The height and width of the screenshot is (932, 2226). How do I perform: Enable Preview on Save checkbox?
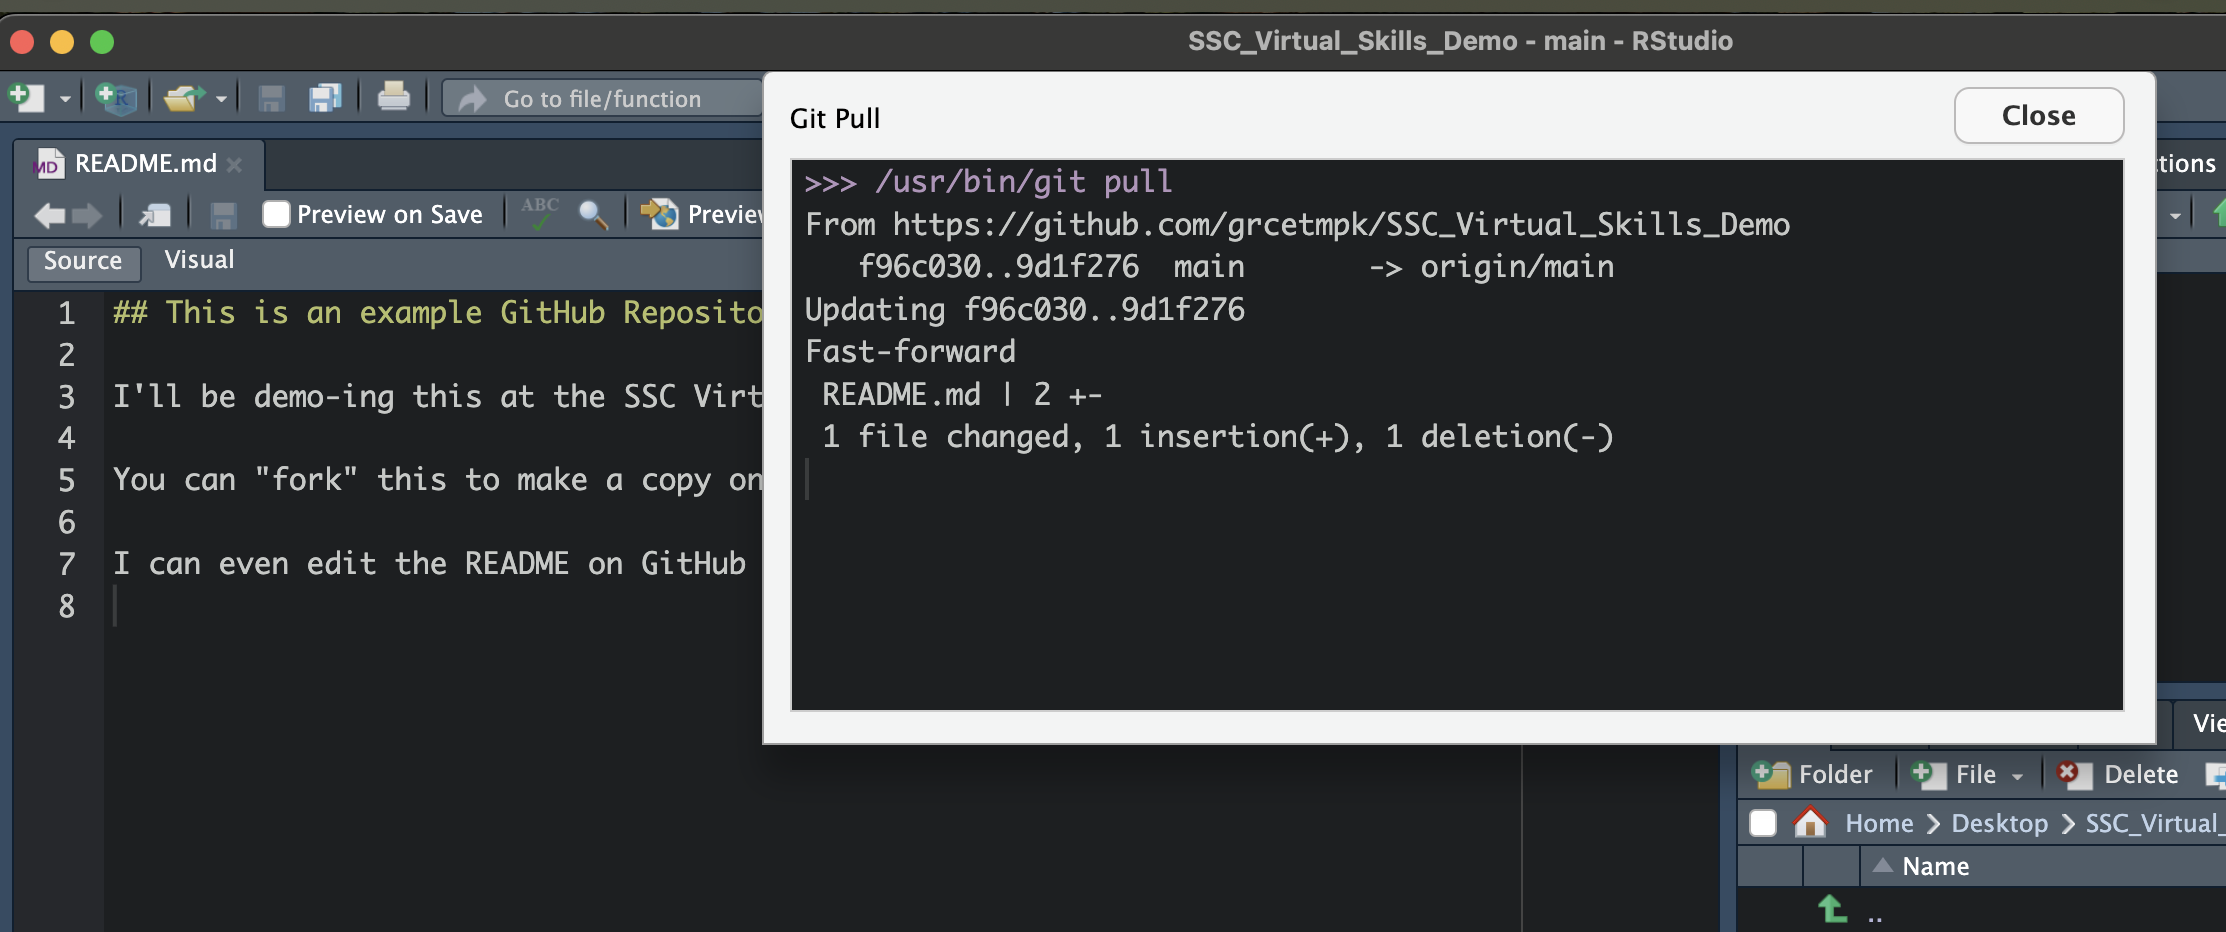pyautogui.click(x=276, y=214)
